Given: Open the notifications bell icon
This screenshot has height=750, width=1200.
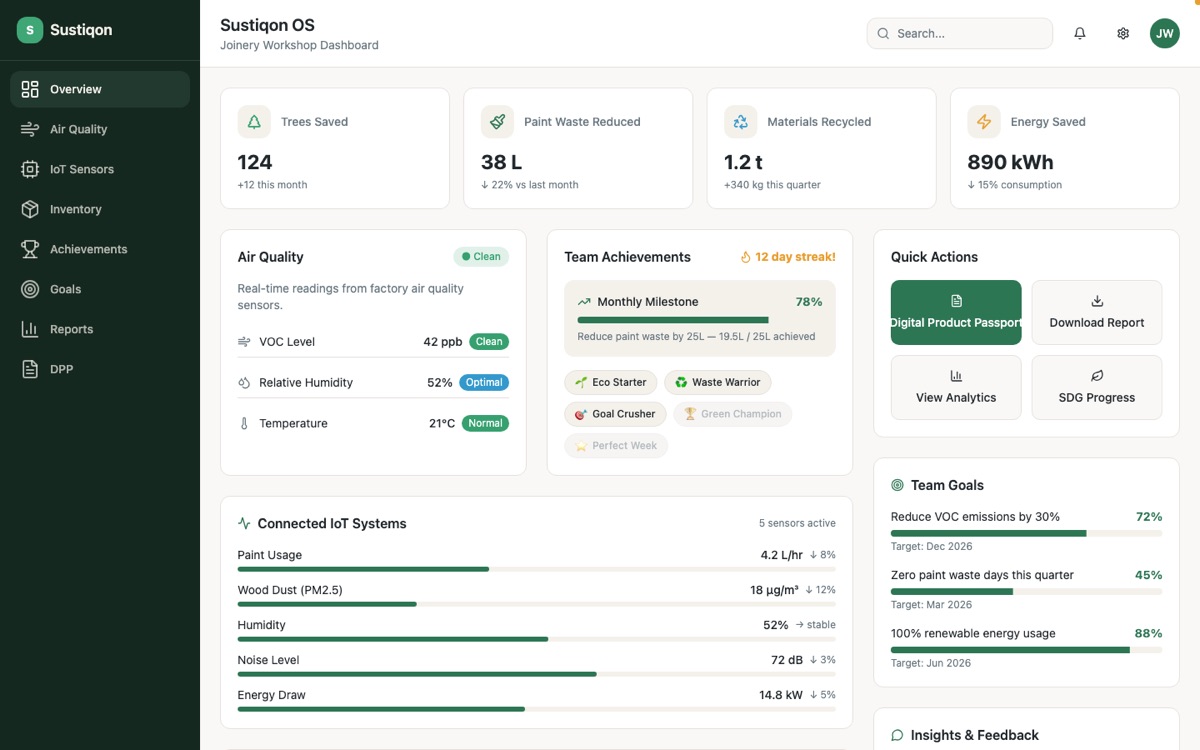Looking at the screenshot, I should tap(1080, 33).
